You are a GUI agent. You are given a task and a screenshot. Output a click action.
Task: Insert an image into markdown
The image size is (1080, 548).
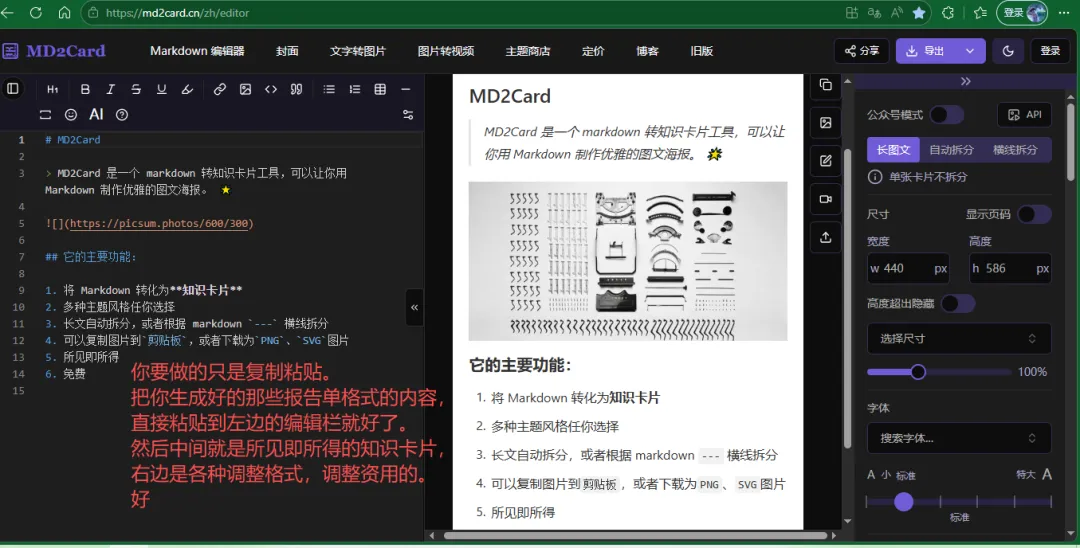tap(245, 89)
